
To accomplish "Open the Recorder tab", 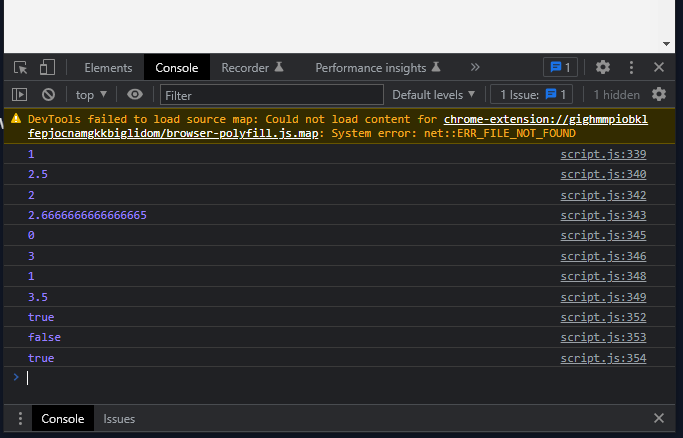I will click(x=252, y=68).
